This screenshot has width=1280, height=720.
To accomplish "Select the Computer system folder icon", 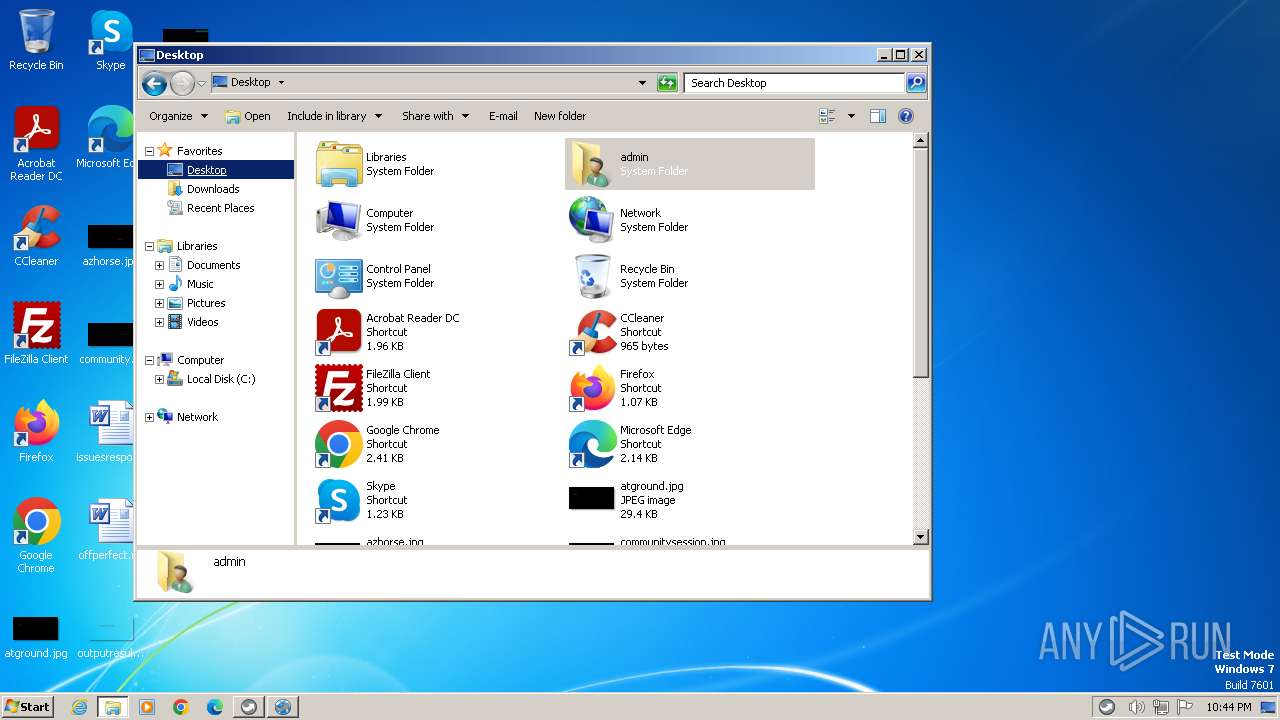I will (x=339, y=220).
